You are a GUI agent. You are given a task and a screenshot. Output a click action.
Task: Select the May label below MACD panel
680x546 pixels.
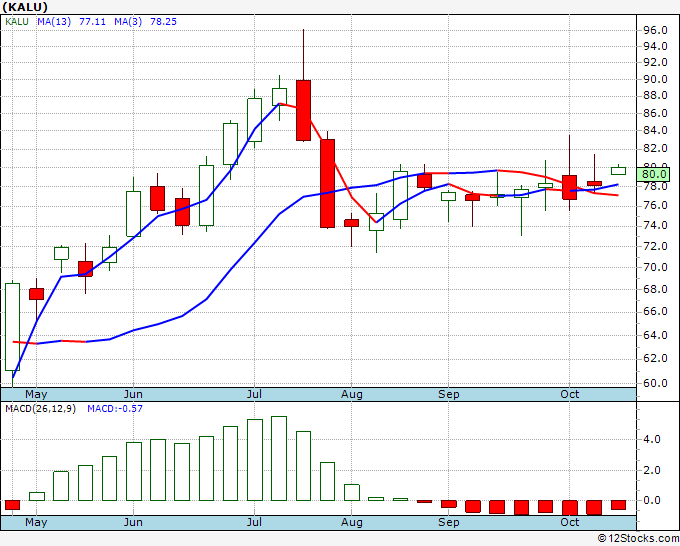(x=35, y=522)
